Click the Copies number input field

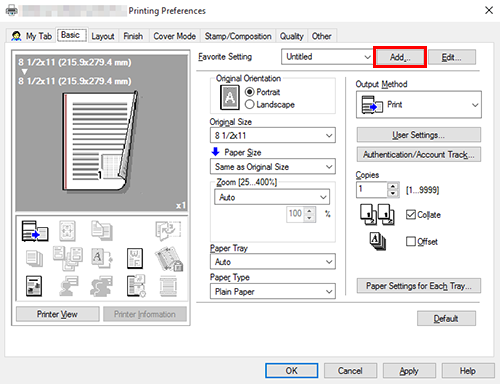[372, 190]
